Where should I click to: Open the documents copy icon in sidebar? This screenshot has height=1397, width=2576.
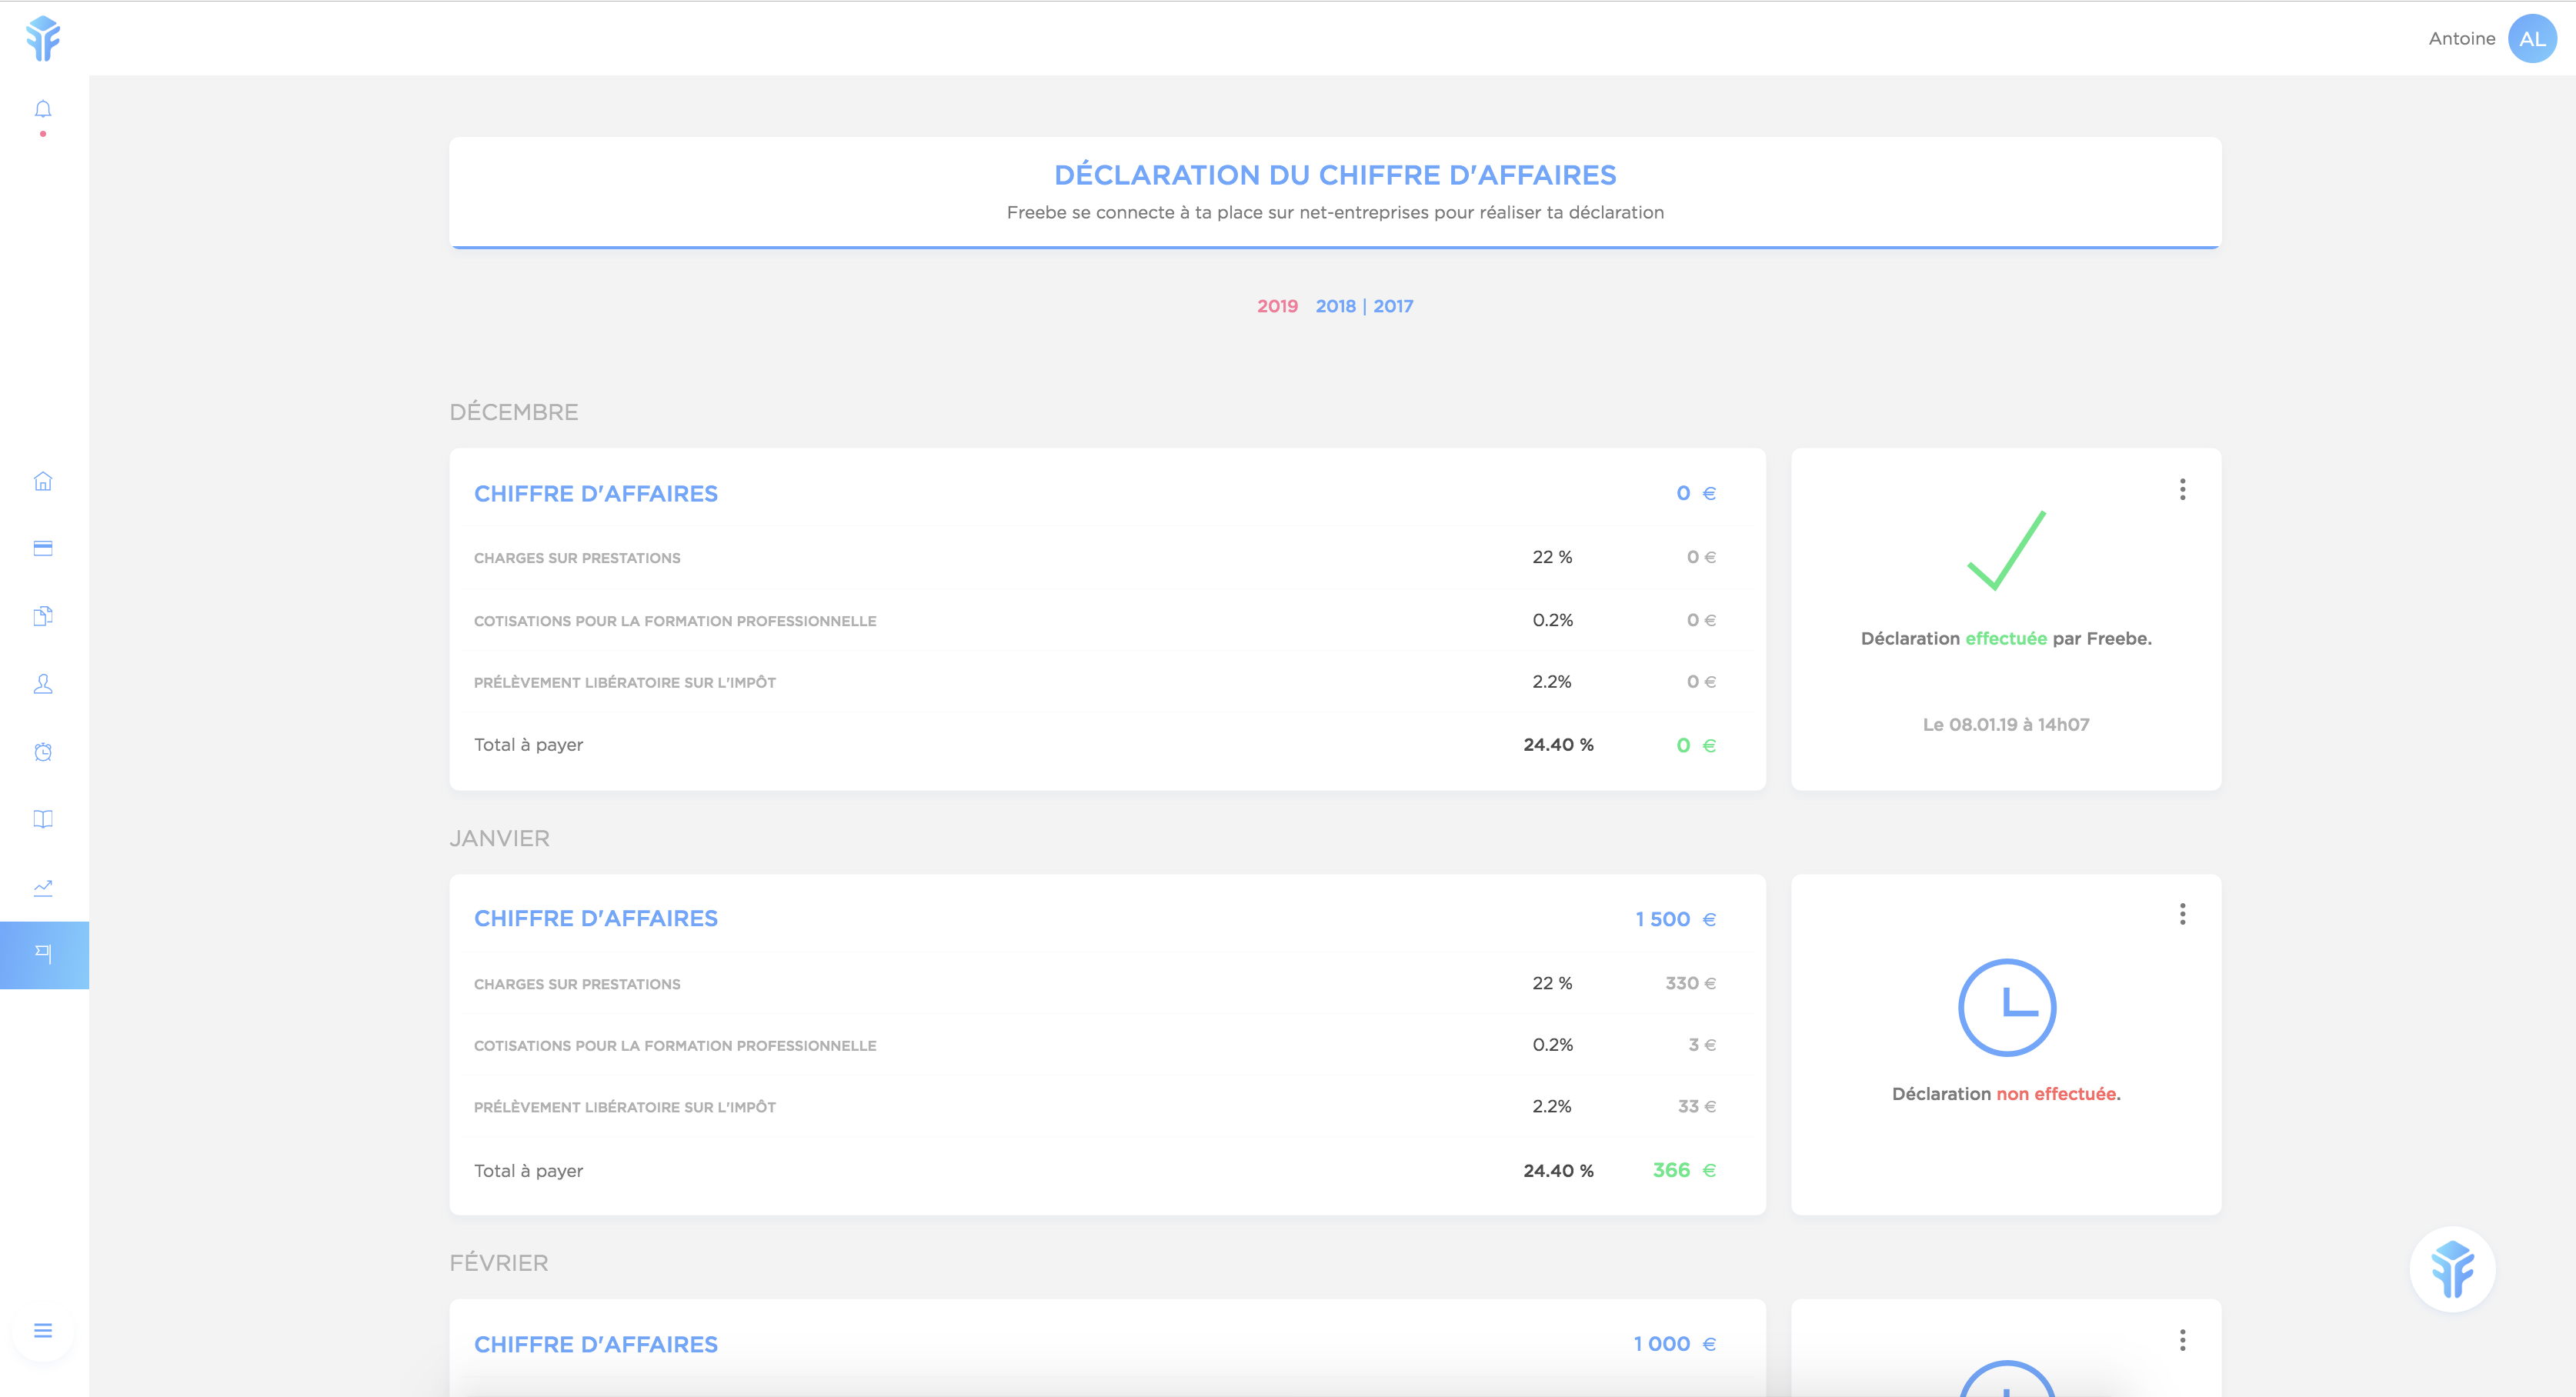[x=43, y=615]
